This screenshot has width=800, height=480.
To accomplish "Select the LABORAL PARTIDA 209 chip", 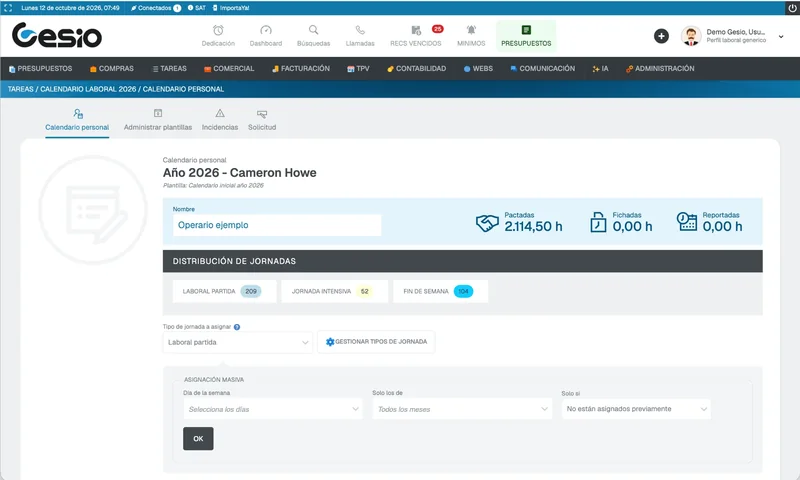I will click(x=224, y=291).
